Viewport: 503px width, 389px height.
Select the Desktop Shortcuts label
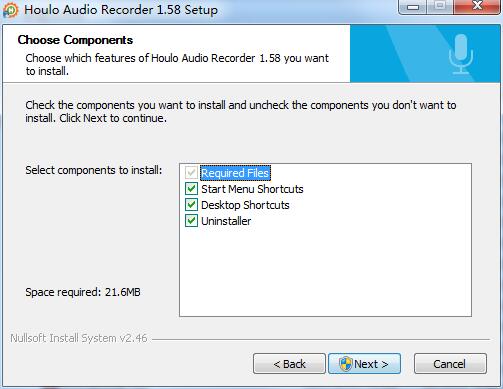pos(245,205)
